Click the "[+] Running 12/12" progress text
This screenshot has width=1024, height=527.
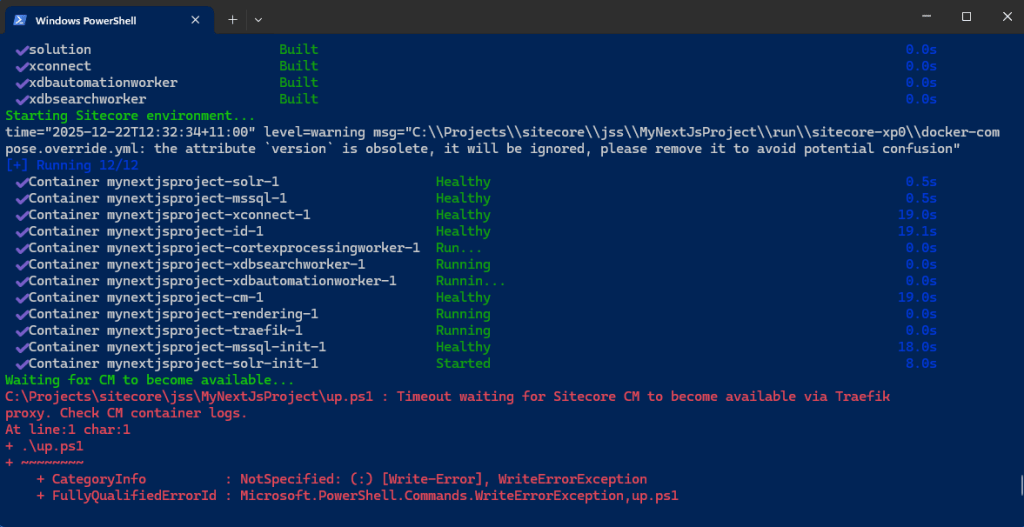point(72,165)
